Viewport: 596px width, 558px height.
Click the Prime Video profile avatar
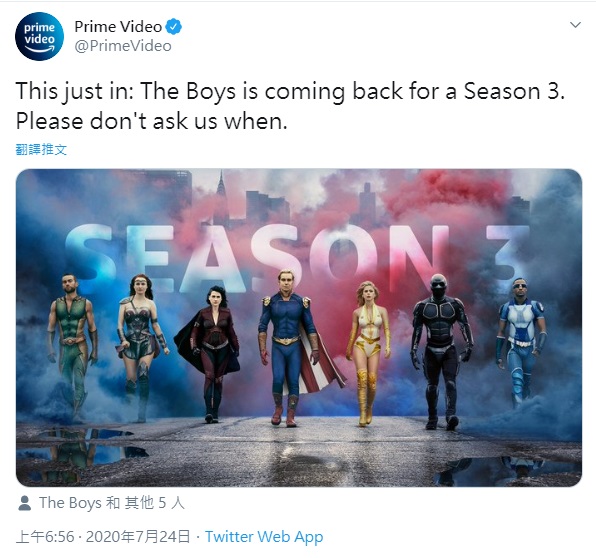pyautogui.click(x=39, y=36)
